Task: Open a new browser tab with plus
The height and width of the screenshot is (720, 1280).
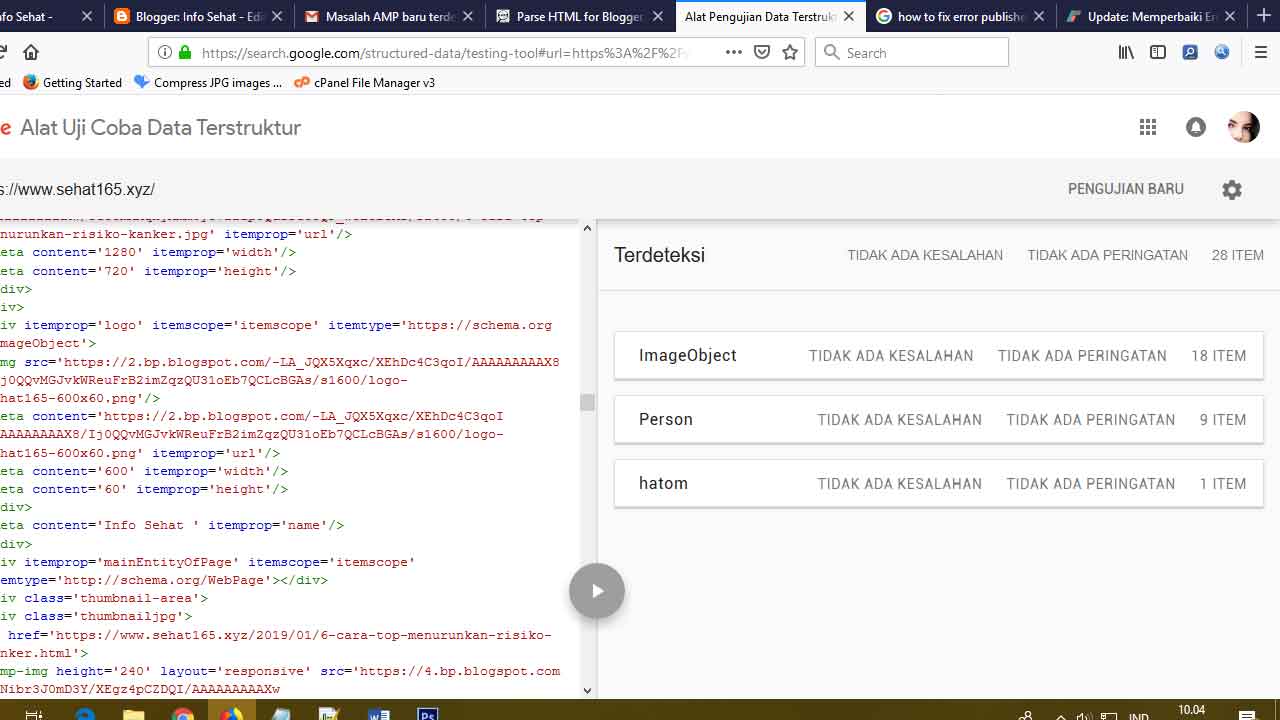Action: pos(1263,16)
